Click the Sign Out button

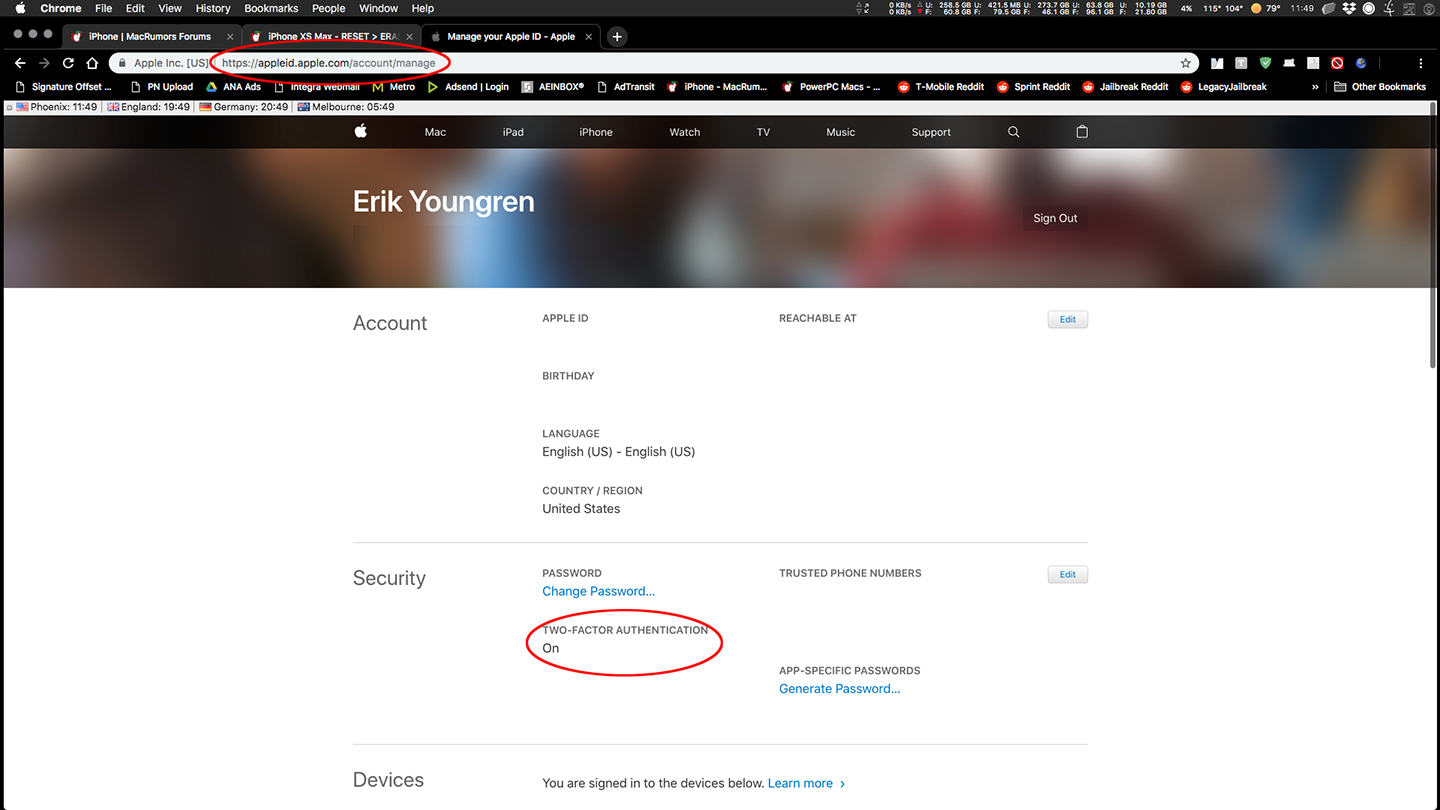[x=1055, y=218]
